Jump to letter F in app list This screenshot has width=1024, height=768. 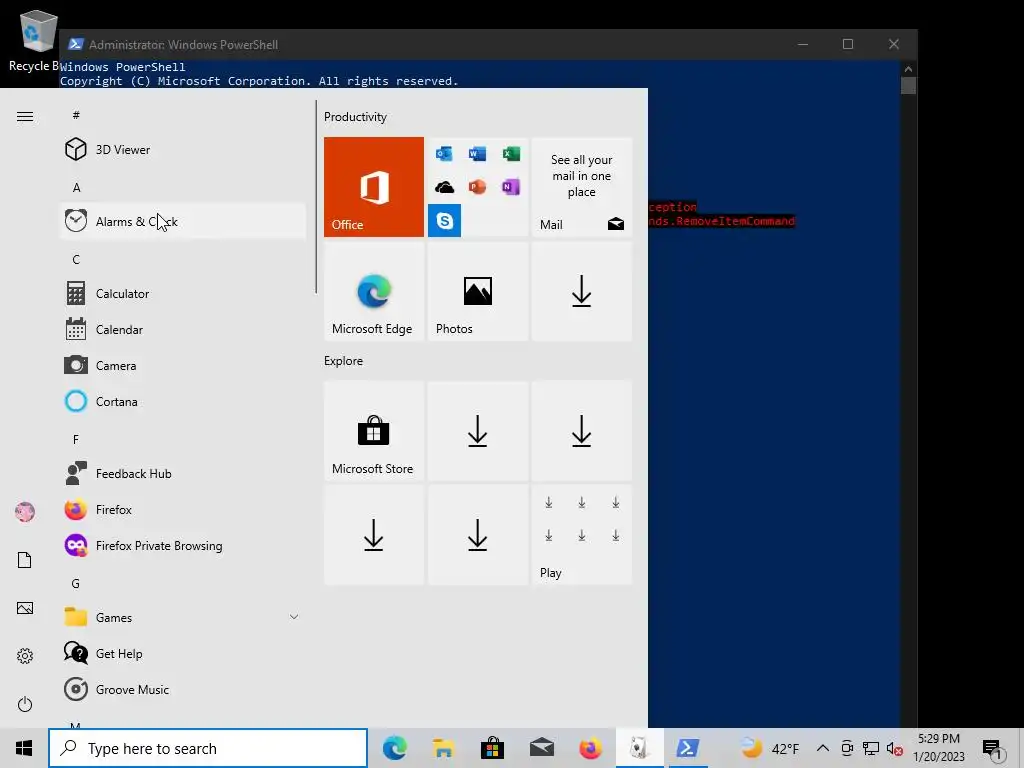76,440
